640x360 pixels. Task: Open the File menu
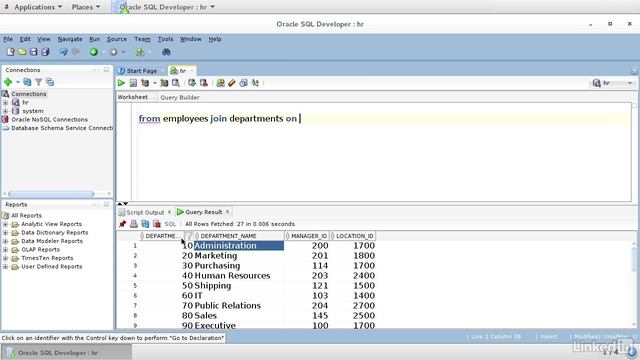coord(8,39)
